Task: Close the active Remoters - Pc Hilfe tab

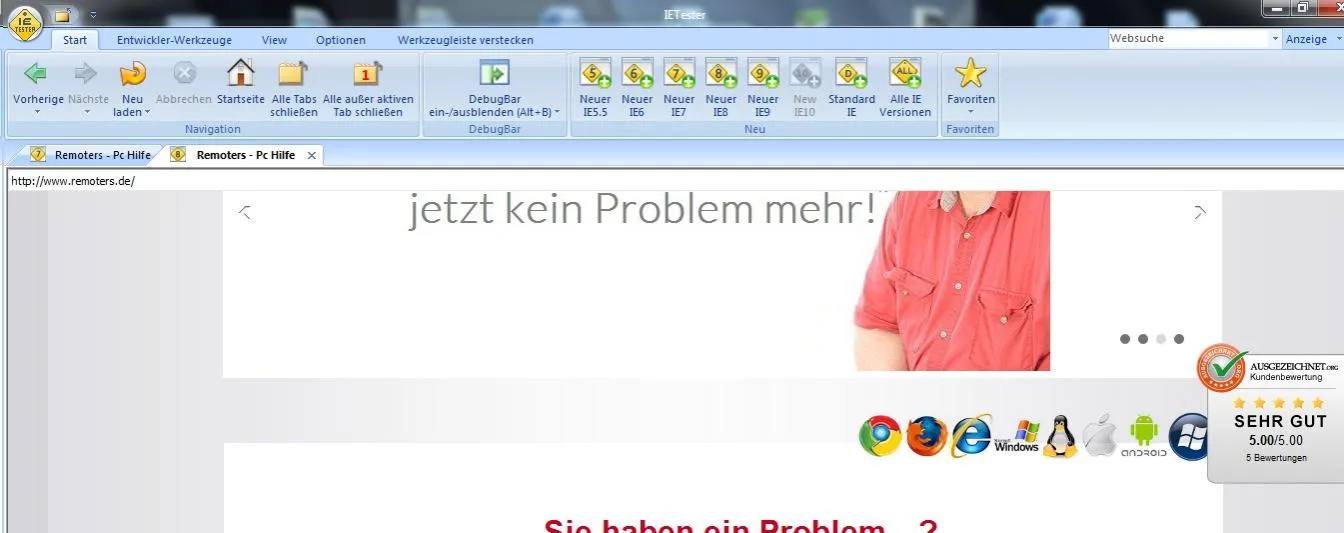Action: click(311, 155)
